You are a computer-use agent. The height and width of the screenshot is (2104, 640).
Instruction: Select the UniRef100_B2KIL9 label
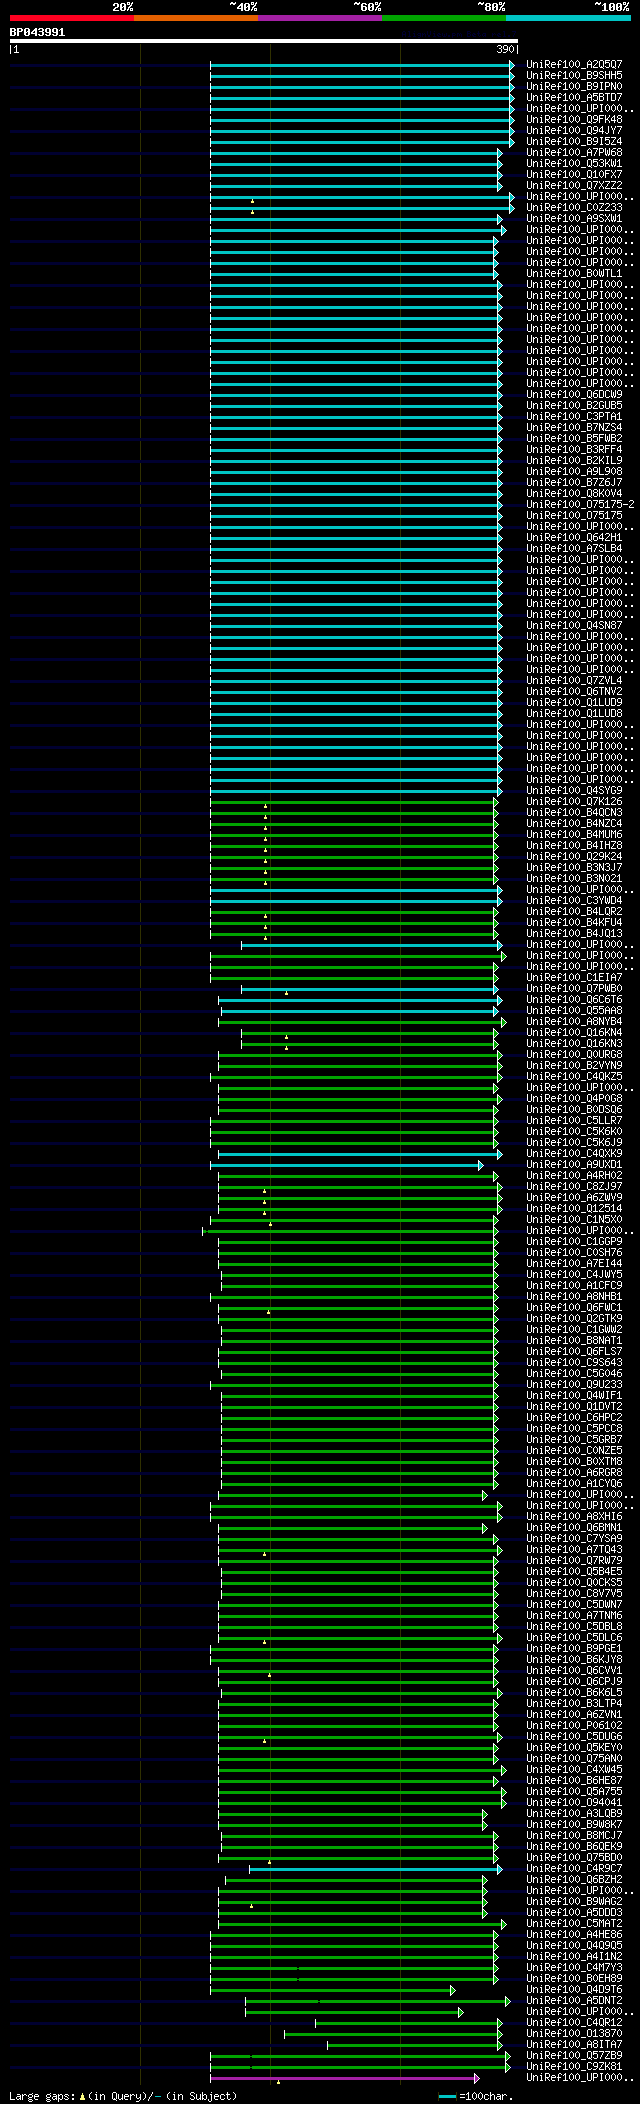(574, 460)
